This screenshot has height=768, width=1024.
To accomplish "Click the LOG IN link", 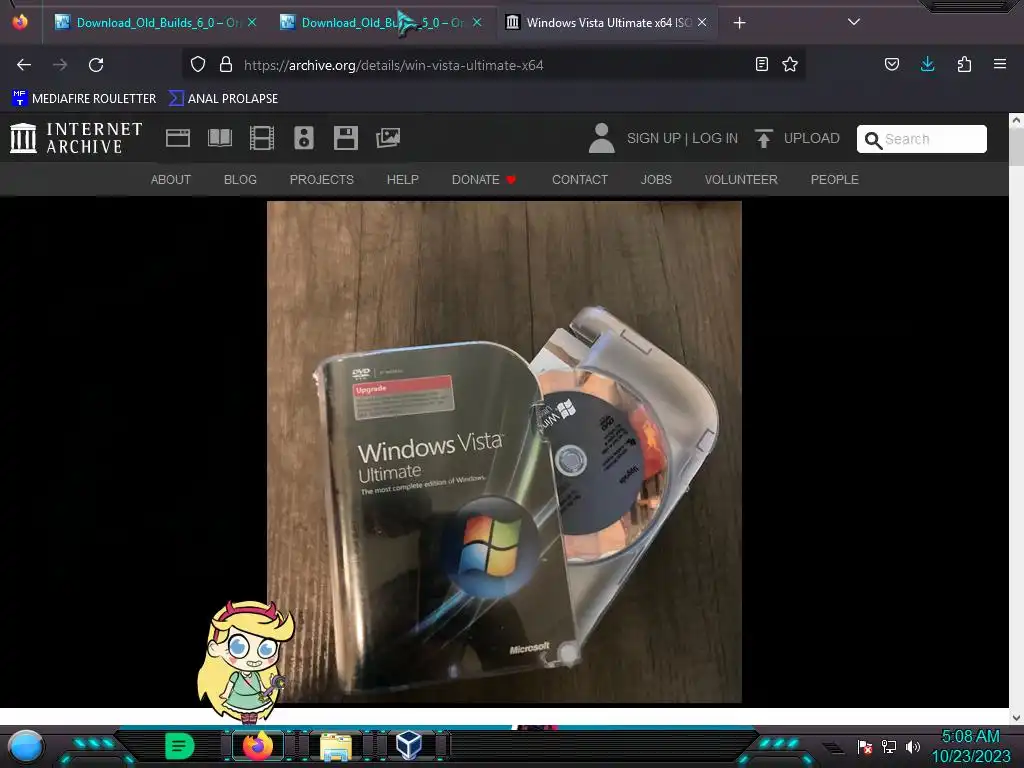I will point(715,138).
